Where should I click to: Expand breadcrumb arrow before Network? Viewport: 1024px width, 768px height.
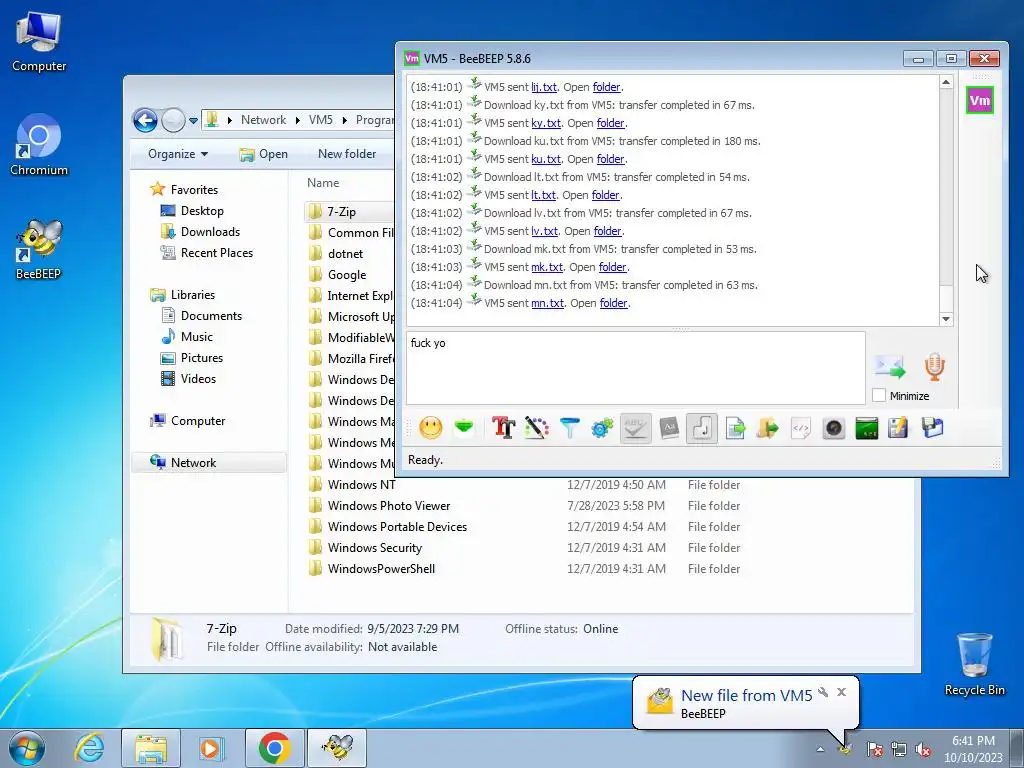(x=230, y=120)
